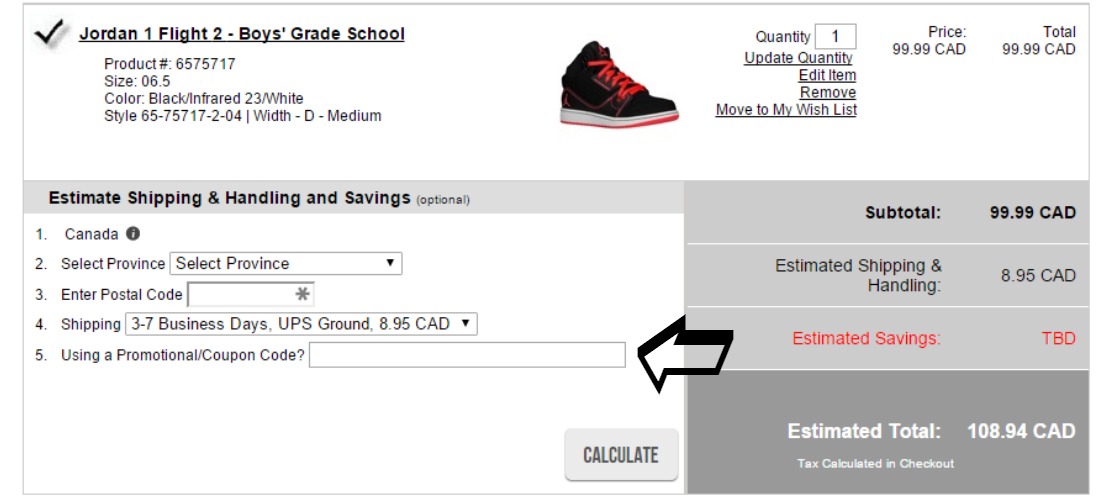Move item to My Wish List
Viewport: 1110px width, 500px height.
(x=786, y=110)
